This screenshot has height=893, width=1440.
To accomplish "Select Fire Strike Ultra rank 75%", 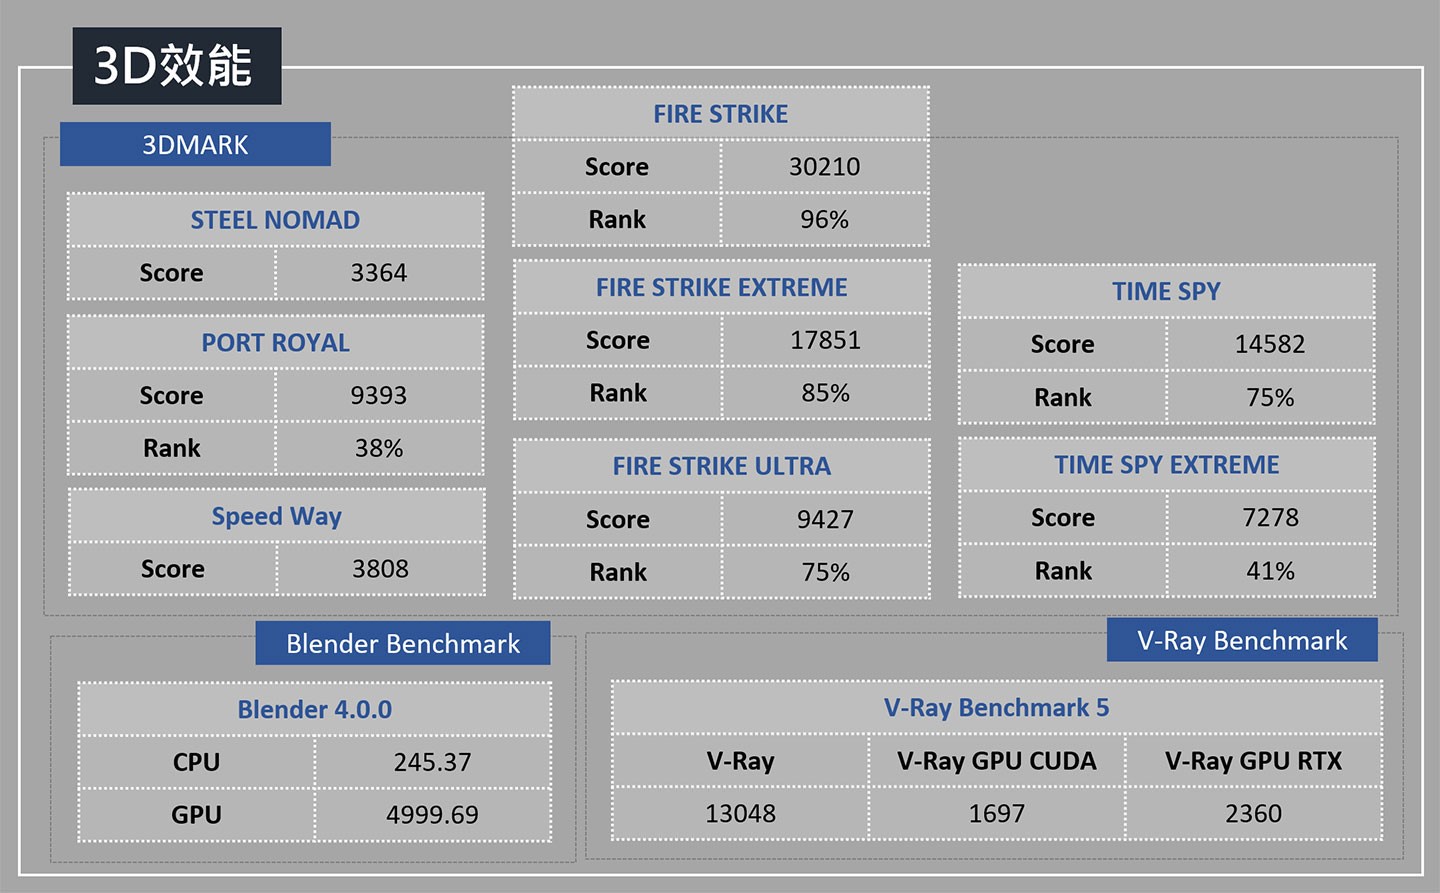I will click(x=826, y=572).
